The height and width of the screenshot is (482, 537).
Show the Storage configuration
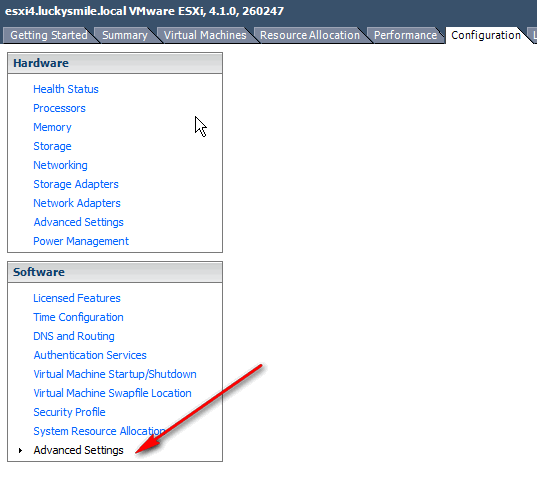52,146
